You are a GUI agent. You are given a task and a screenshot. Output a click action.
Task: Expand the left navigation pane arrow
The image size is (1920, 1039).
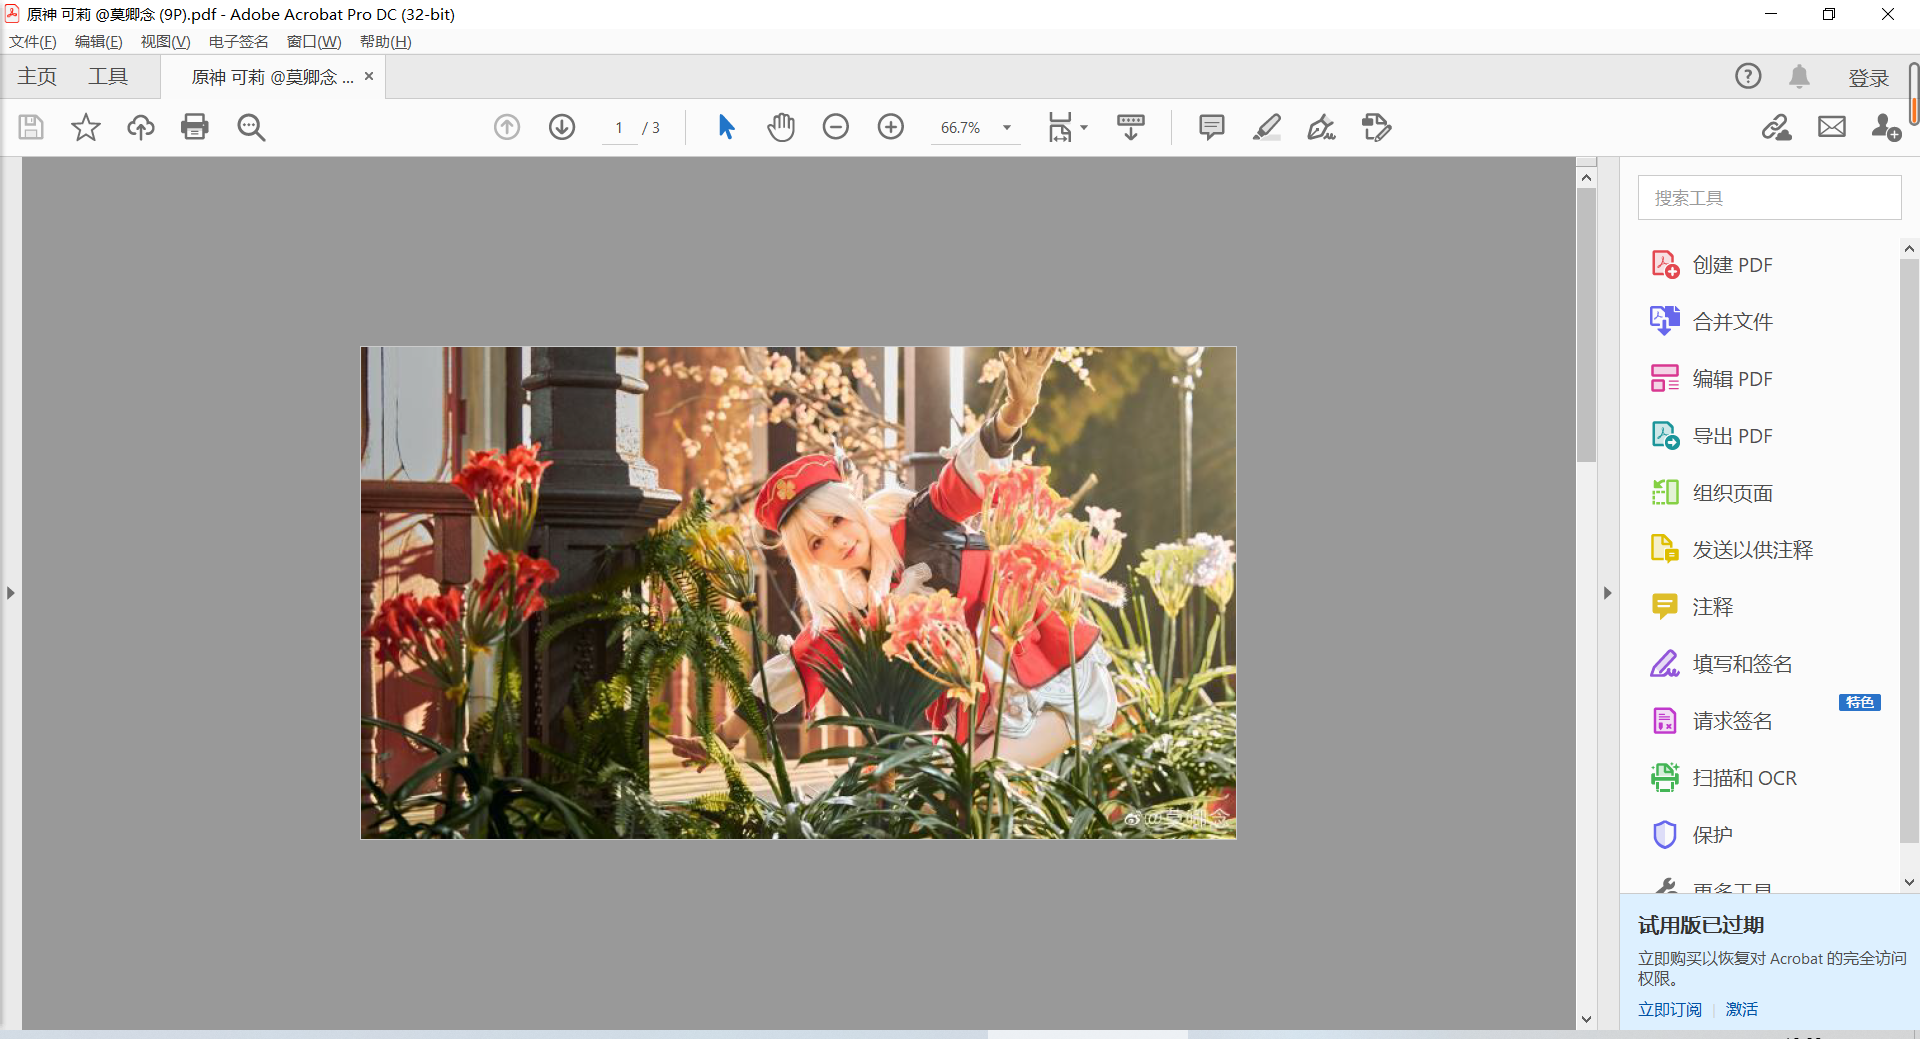pos(10,593)
